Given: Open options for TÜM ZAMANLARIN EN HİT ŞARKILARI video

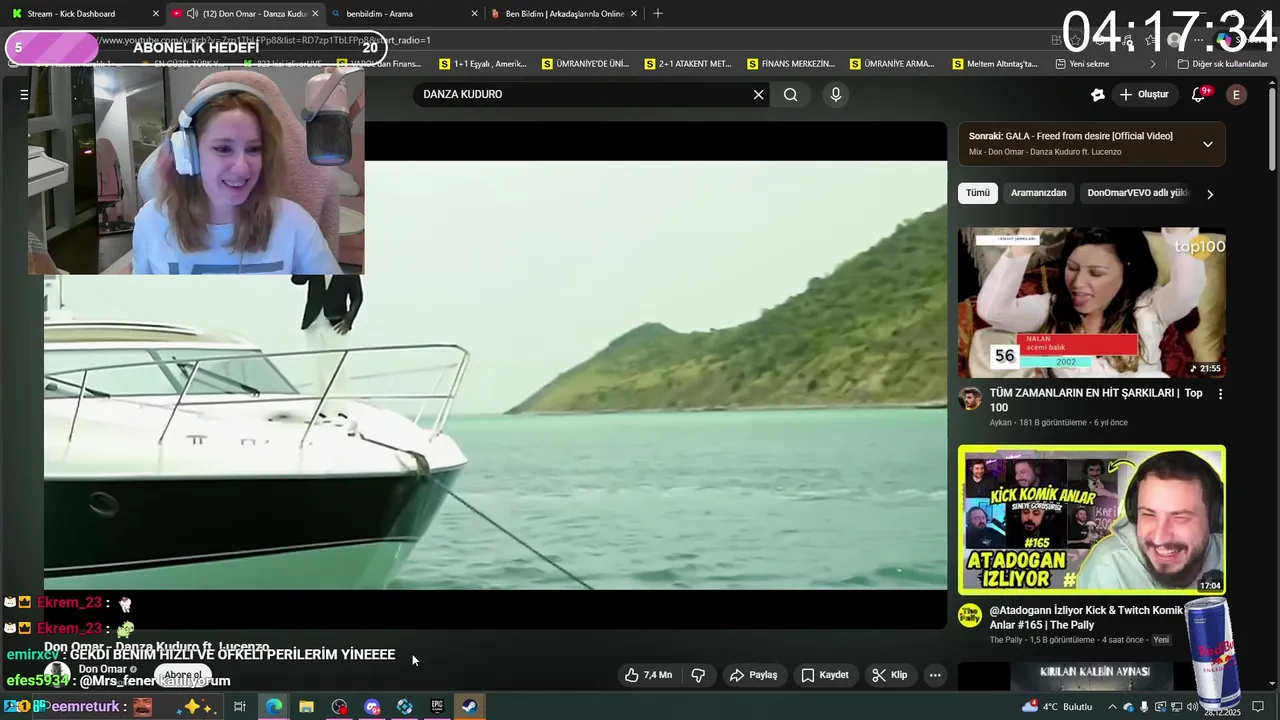Looking at the screenshot, I should [x=1220, y=394].
